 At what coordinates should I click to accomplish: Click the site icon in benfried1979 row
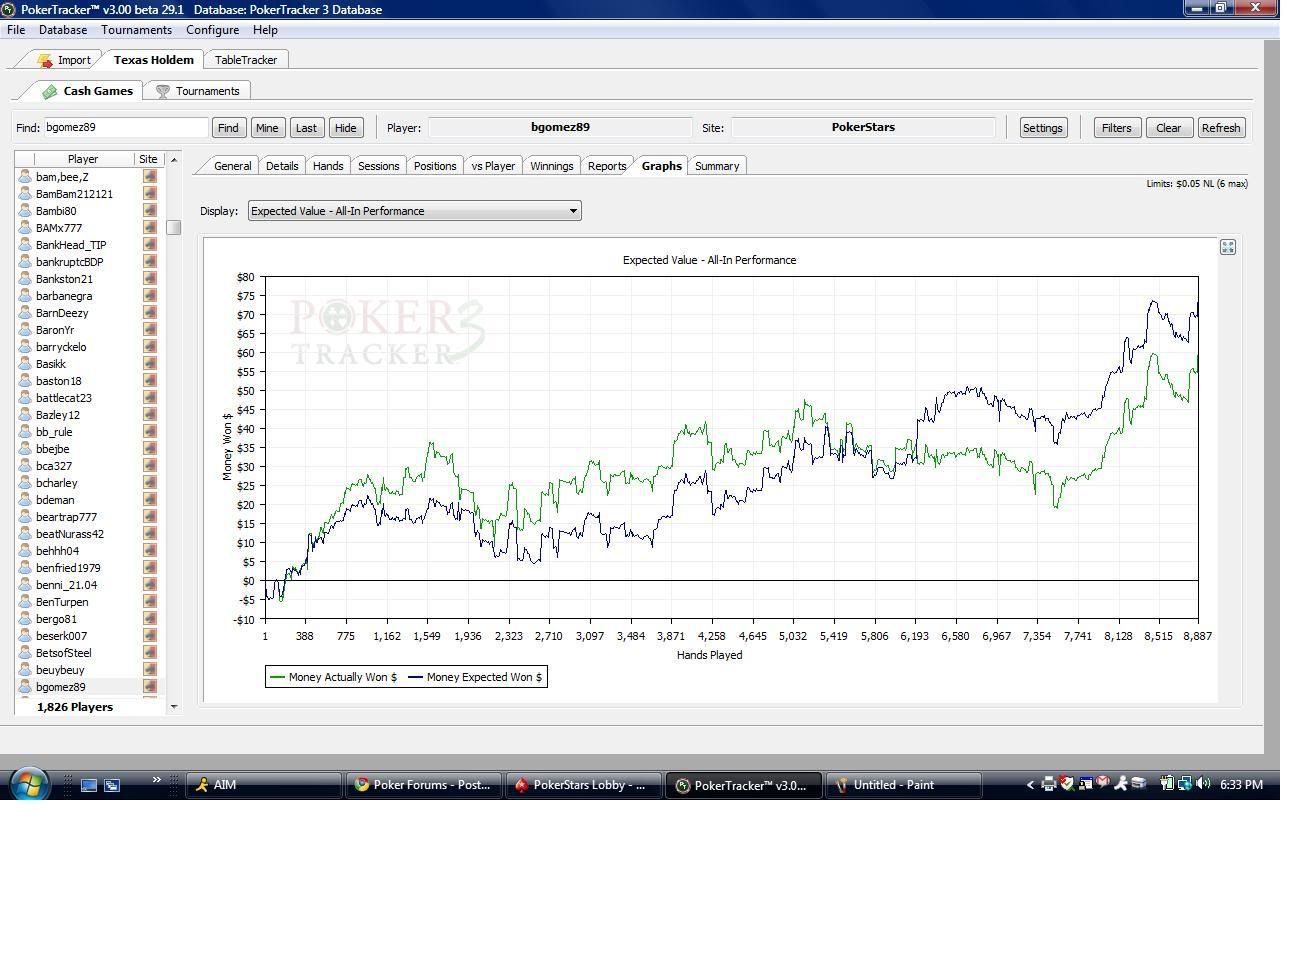[x=150, y=568]
